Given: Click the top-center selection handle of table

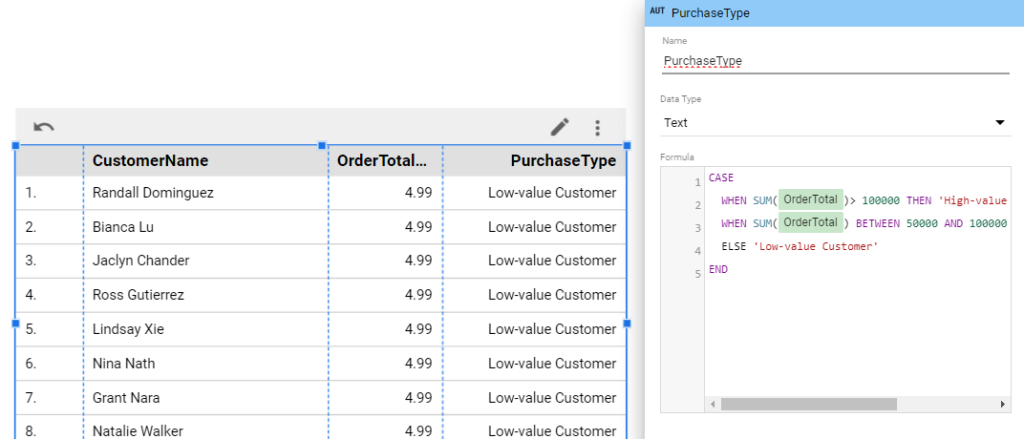Looking at the screenshot, I should click(x=321, y=145).
